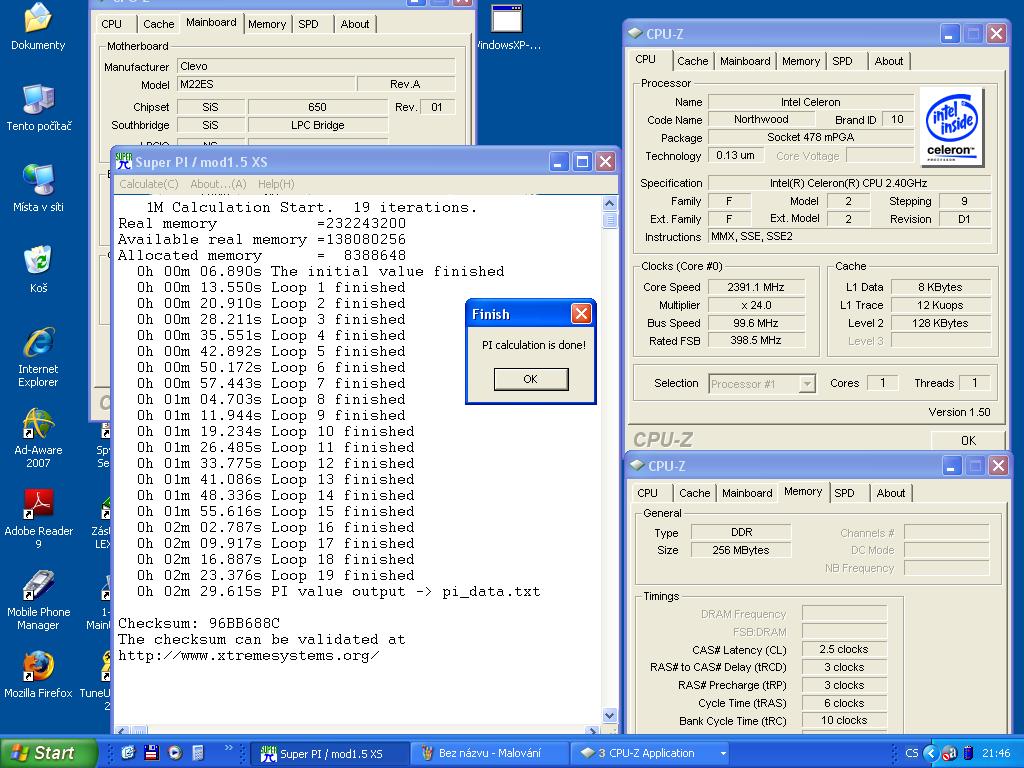Open the Calculate(C) menu in Super PI
The image size is (1024, 768).
point(148,184)
